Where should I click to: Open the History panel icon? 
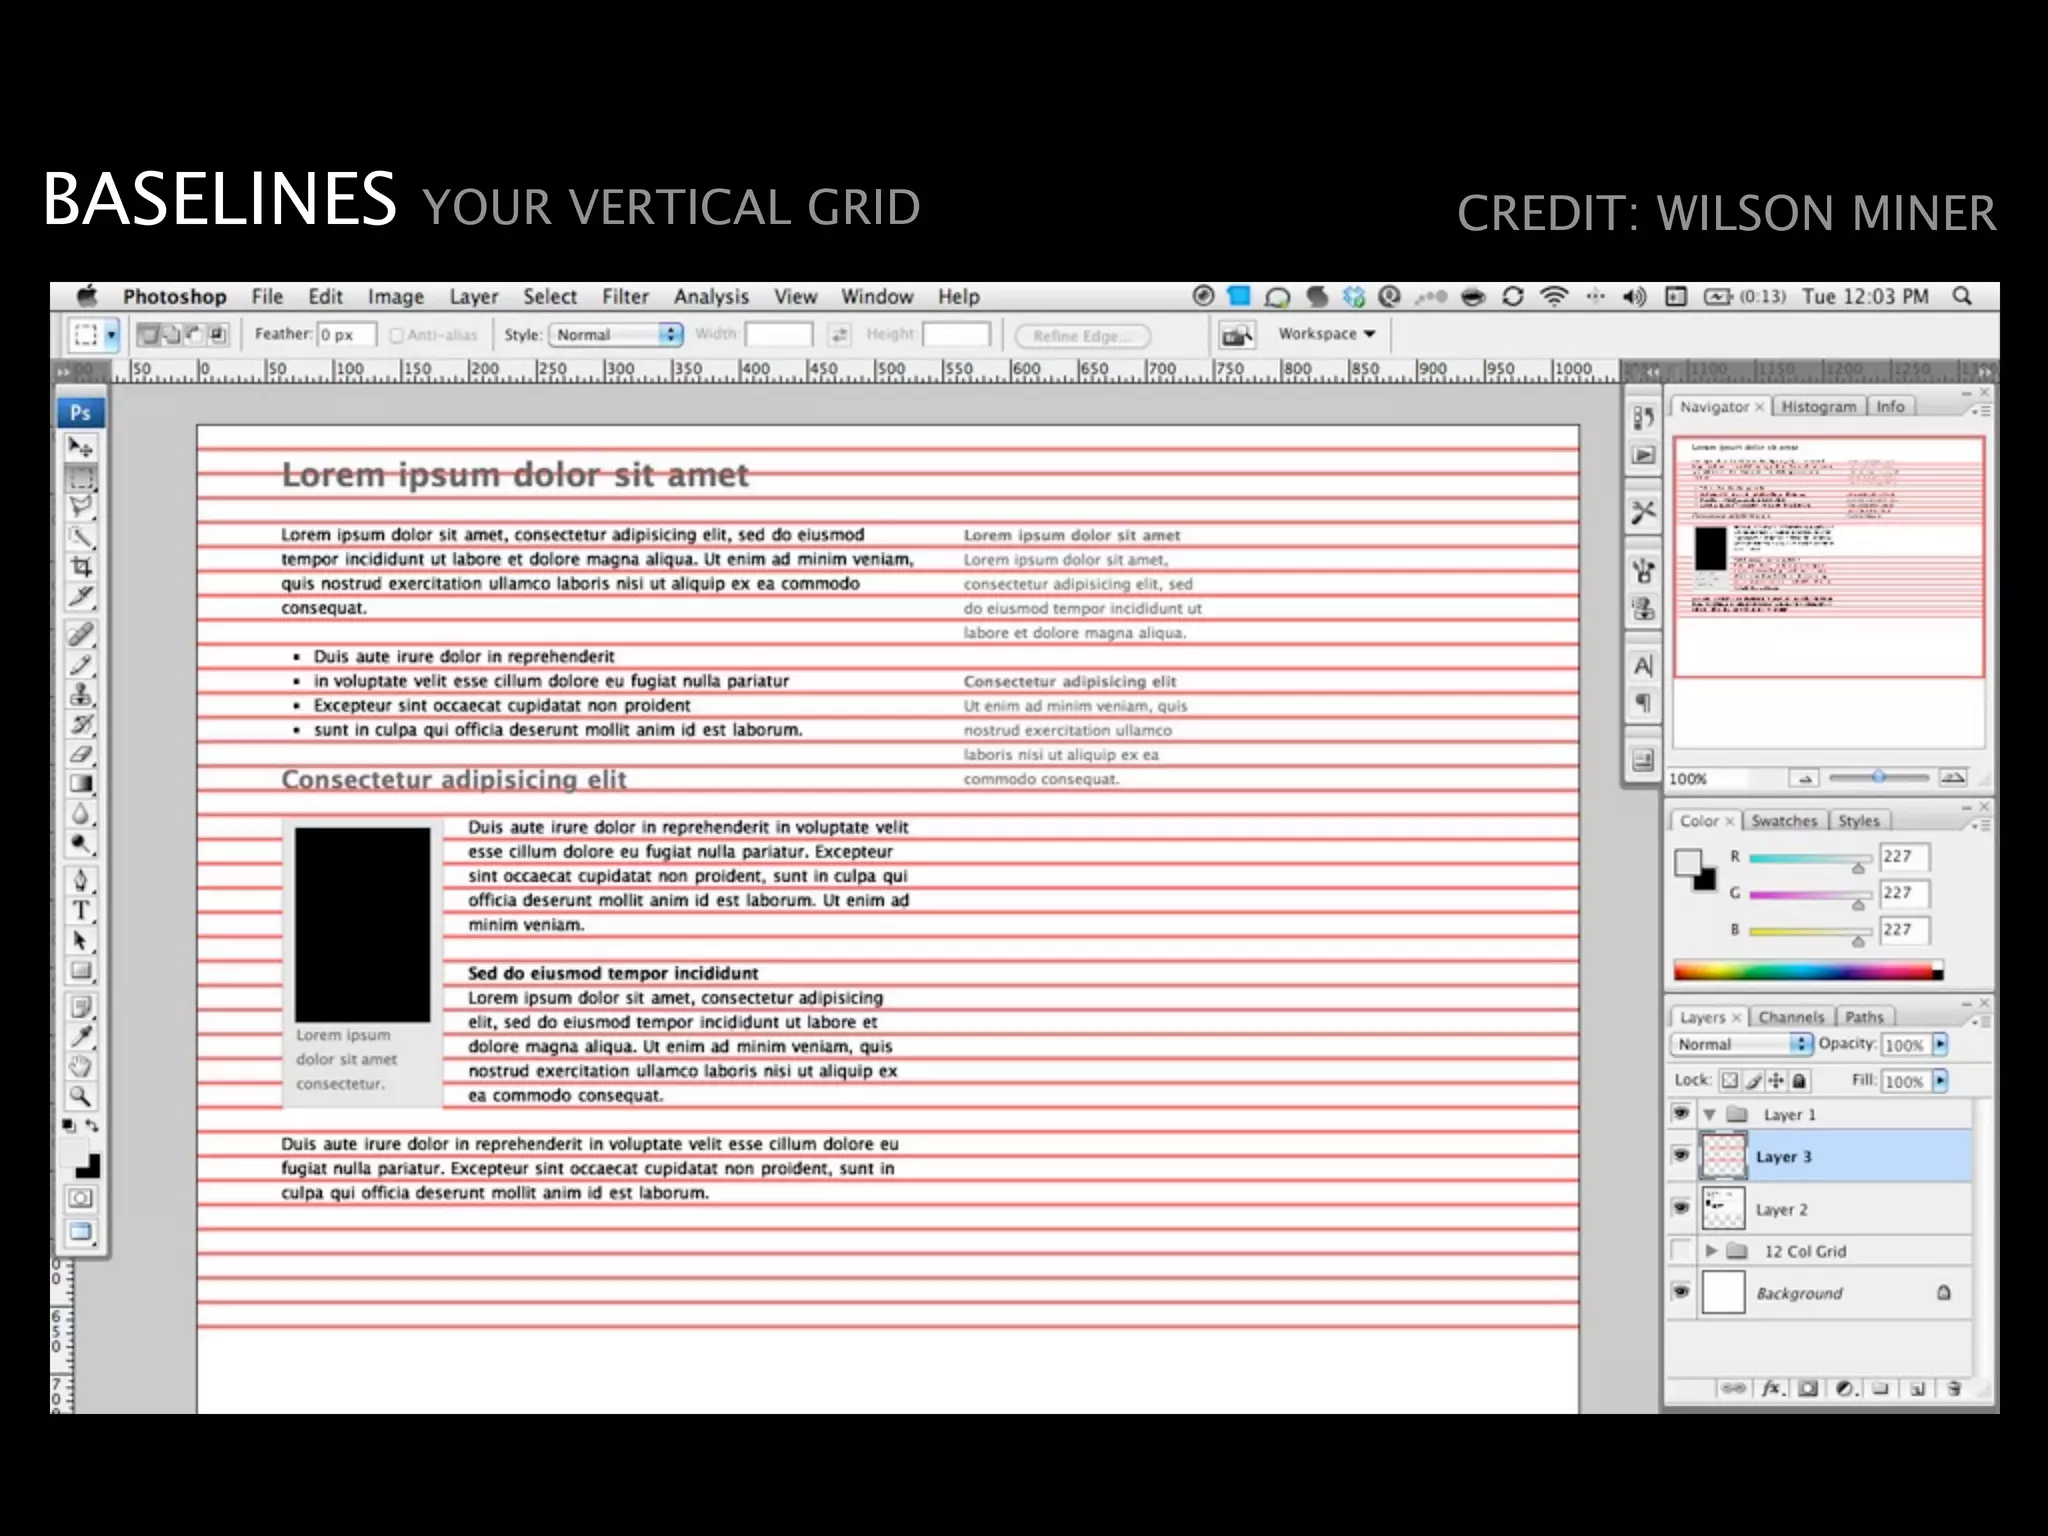[1643, 417]
